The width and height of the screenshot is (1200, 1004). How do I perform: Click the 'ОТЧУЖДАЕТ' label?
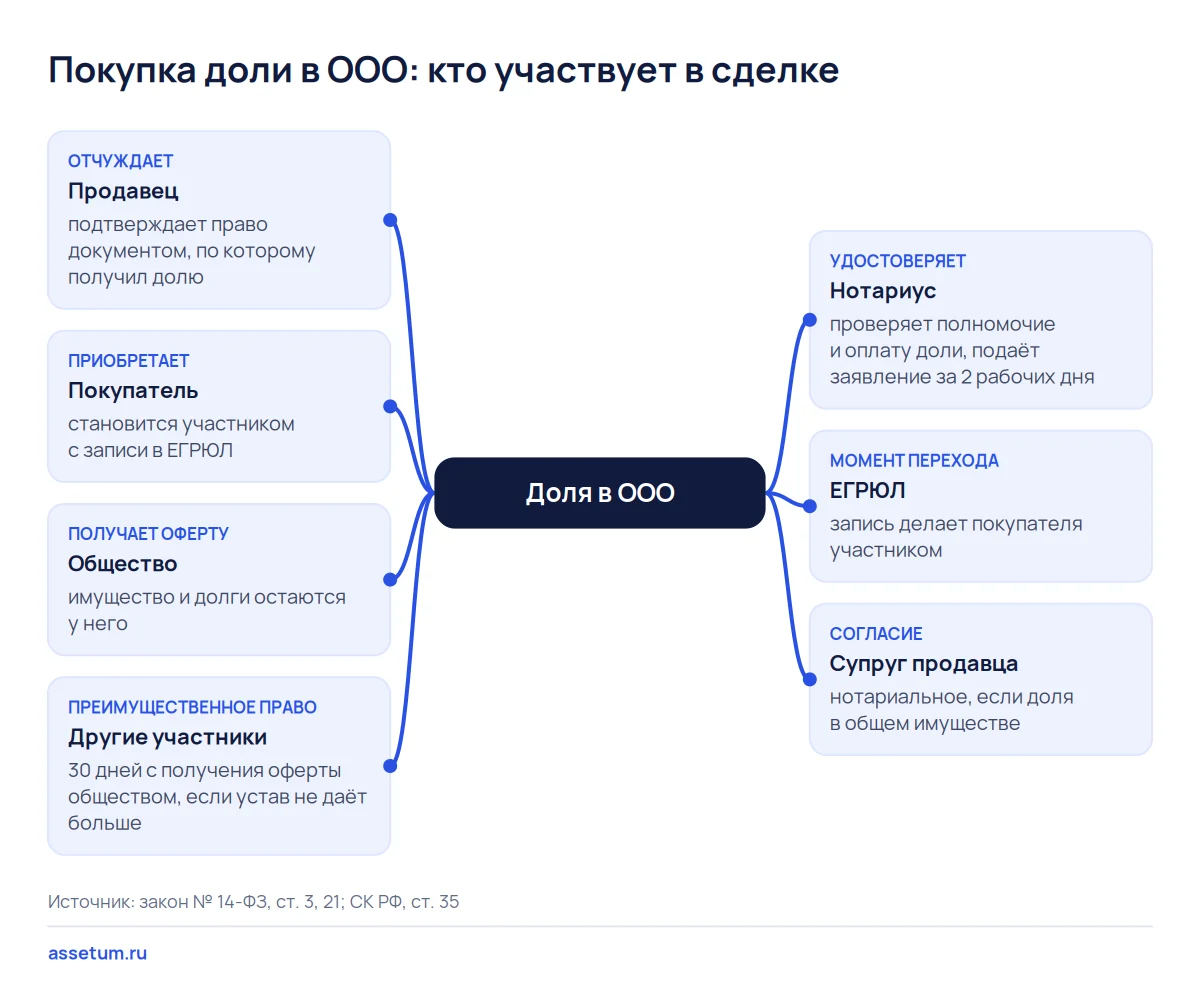(x=121, y=161)
